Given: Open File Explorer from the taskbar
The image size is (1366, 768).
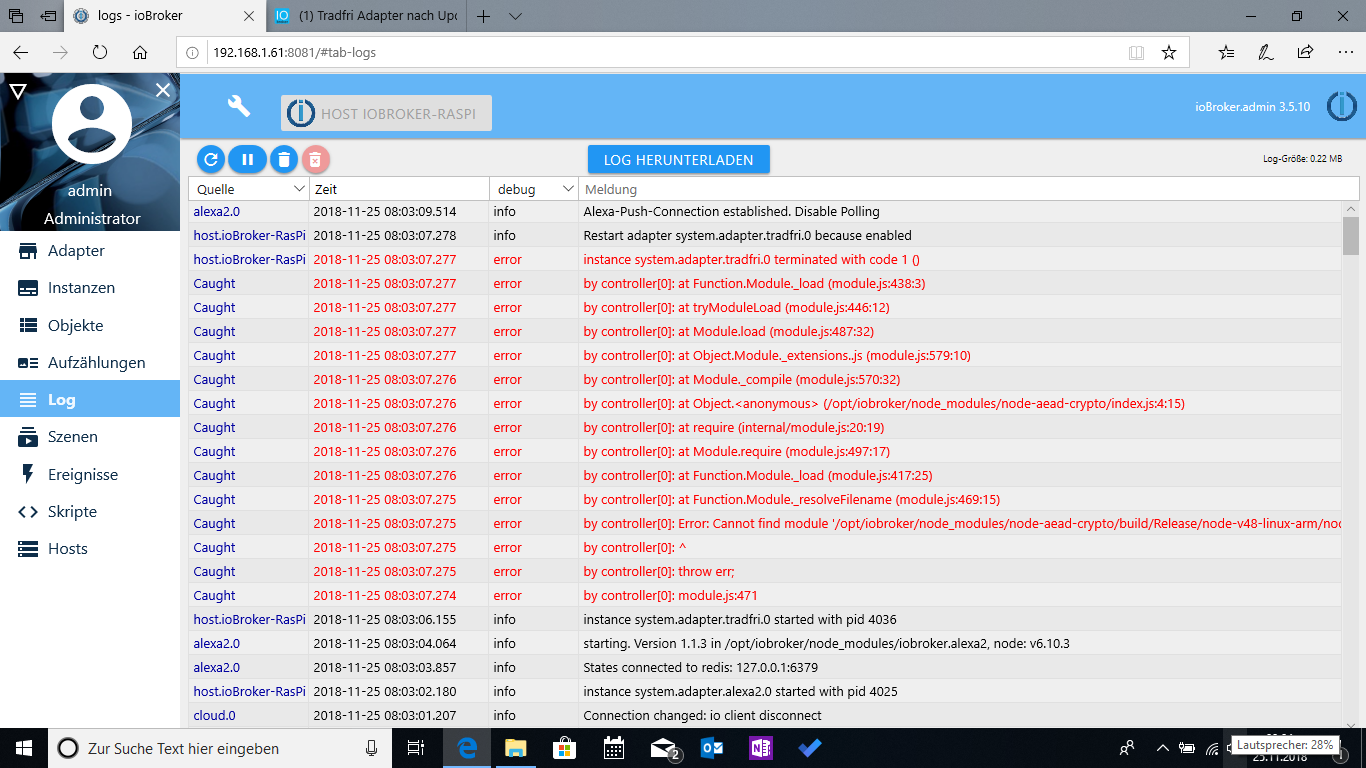Looking at the screenshot, I should 515,748.
